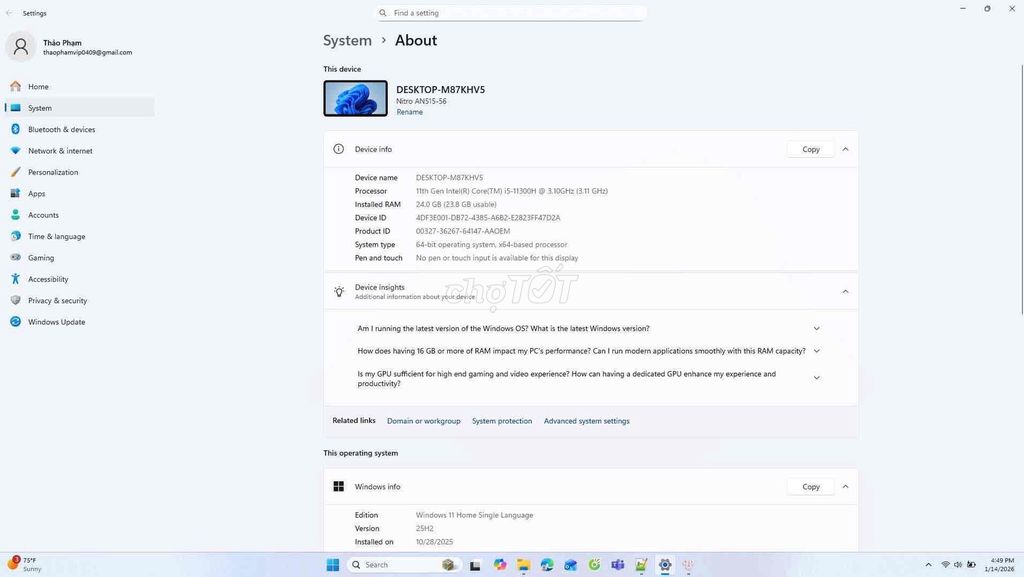Open the Personalization page
Screen dimensions: 1024x577
[53, 172]
